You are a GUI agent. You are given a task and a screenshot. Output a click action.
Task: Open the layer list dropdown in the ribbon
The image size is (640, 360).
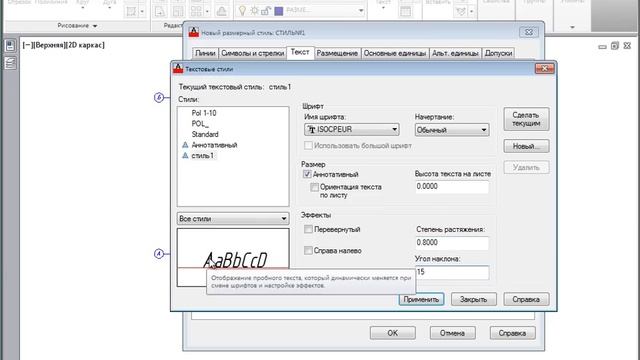361,11
